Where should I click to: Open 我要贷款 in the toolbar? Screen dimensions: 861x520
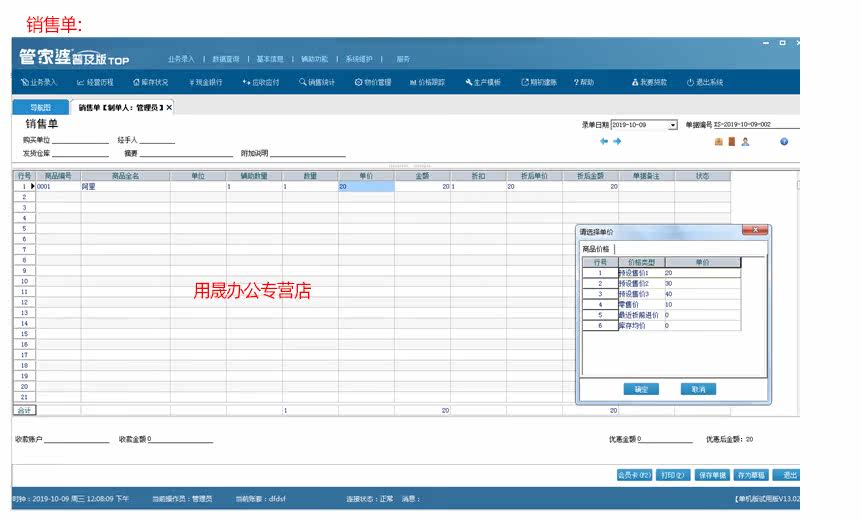[650, 82]
